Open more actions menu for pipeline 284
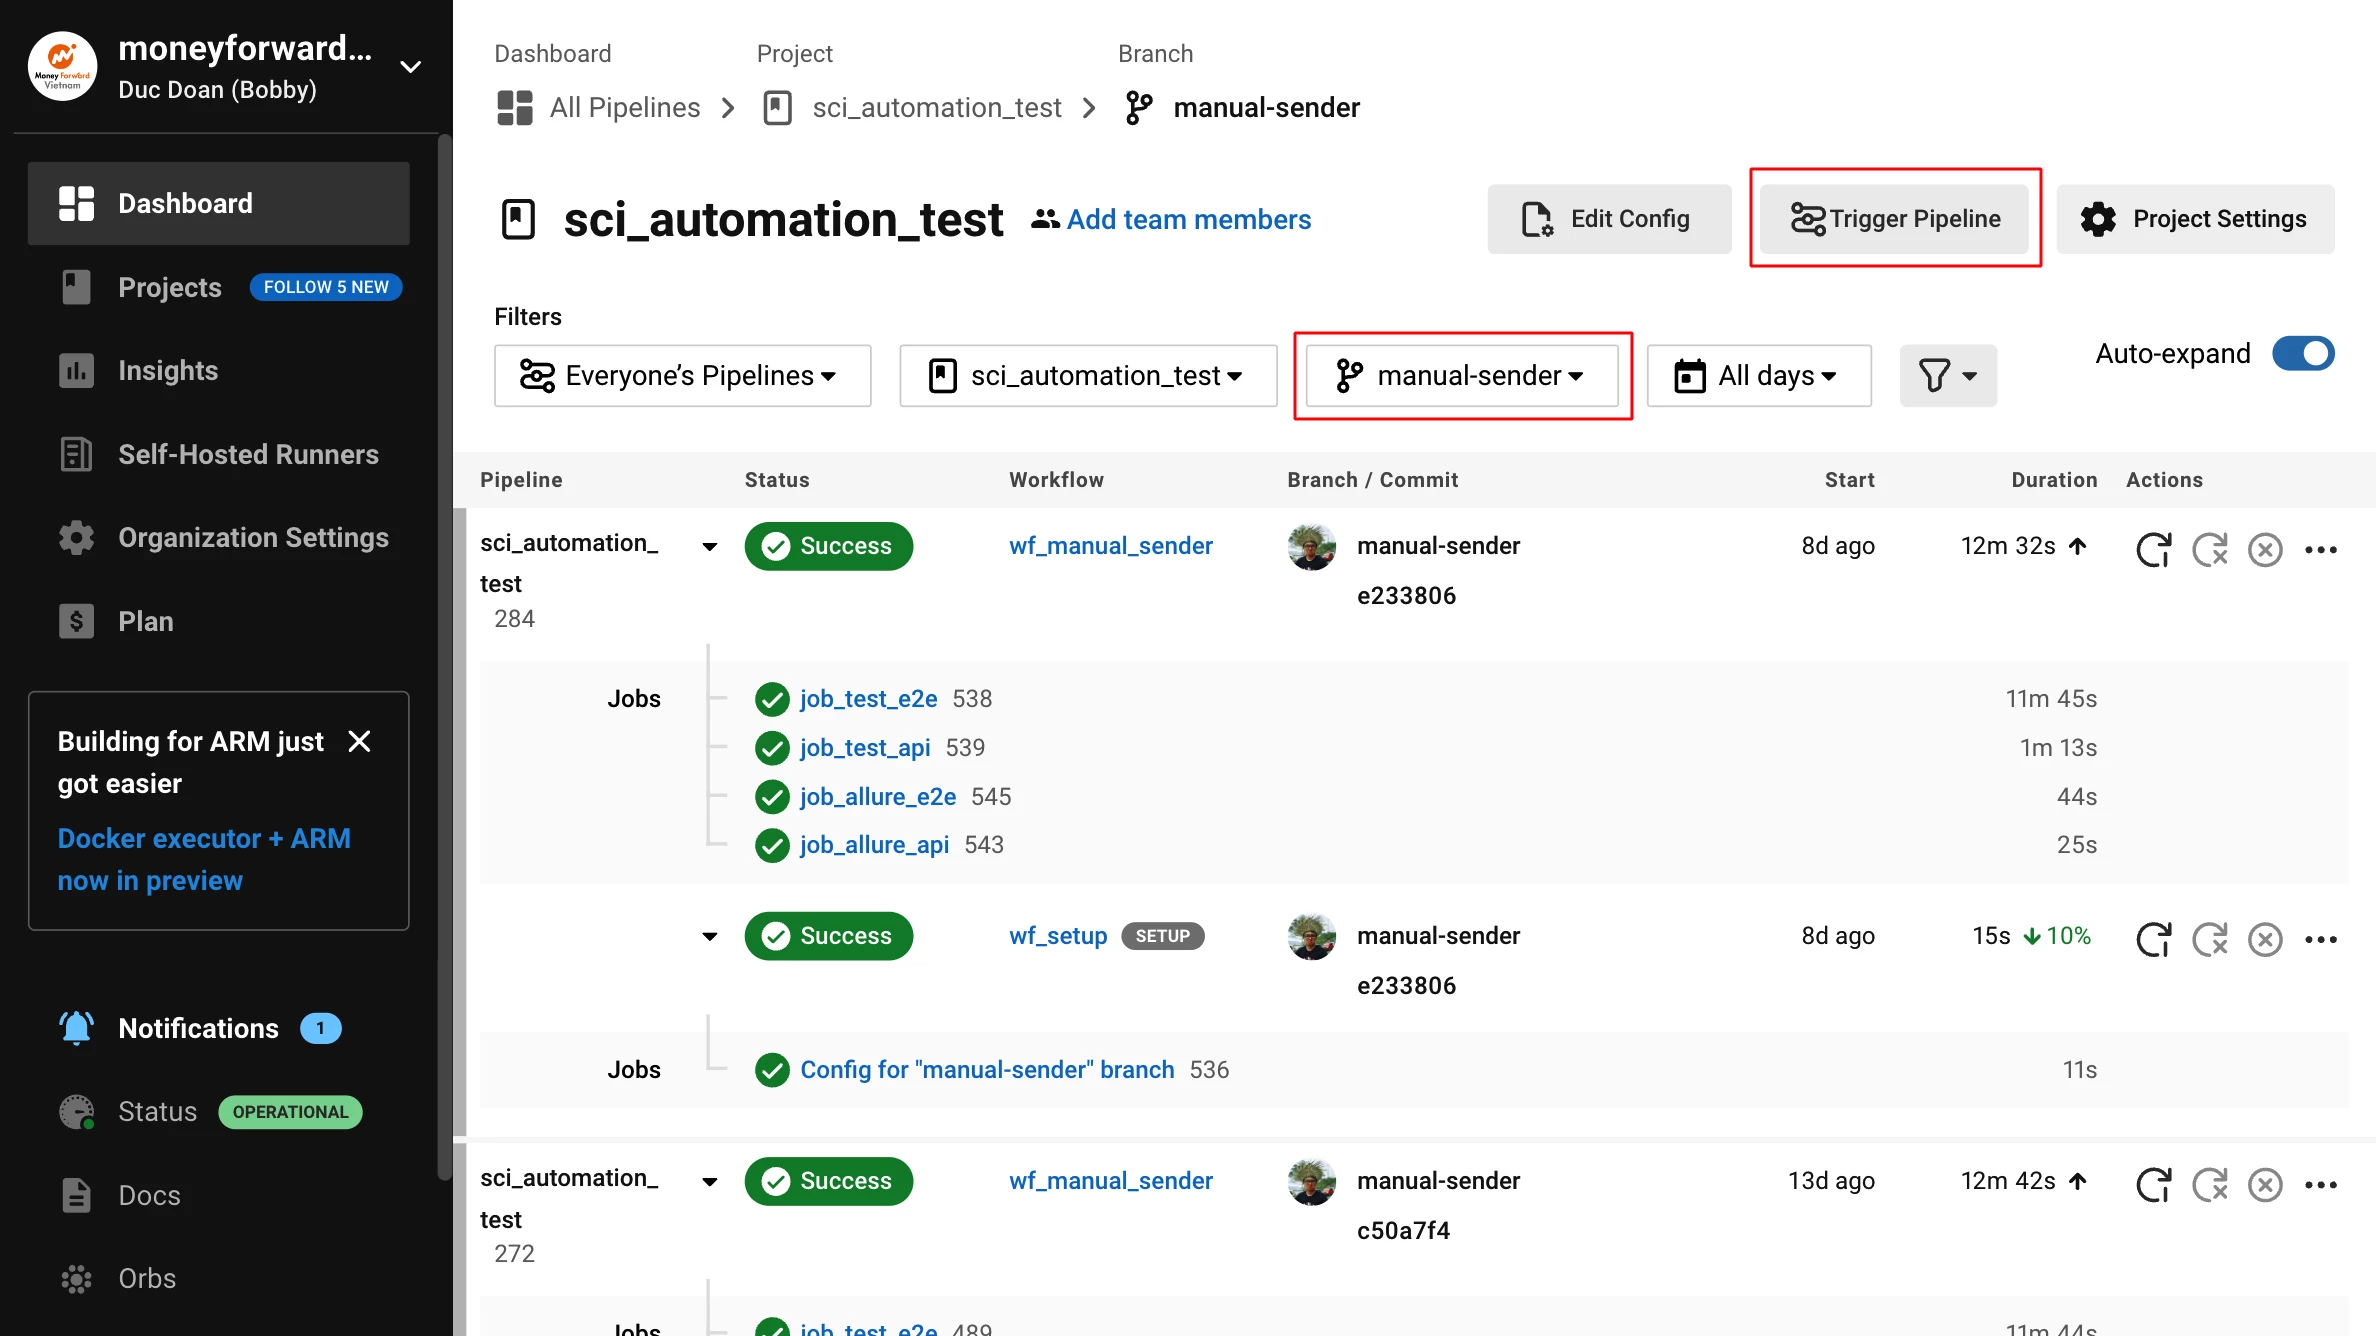2376x1336 pixels. point(2321,549)
